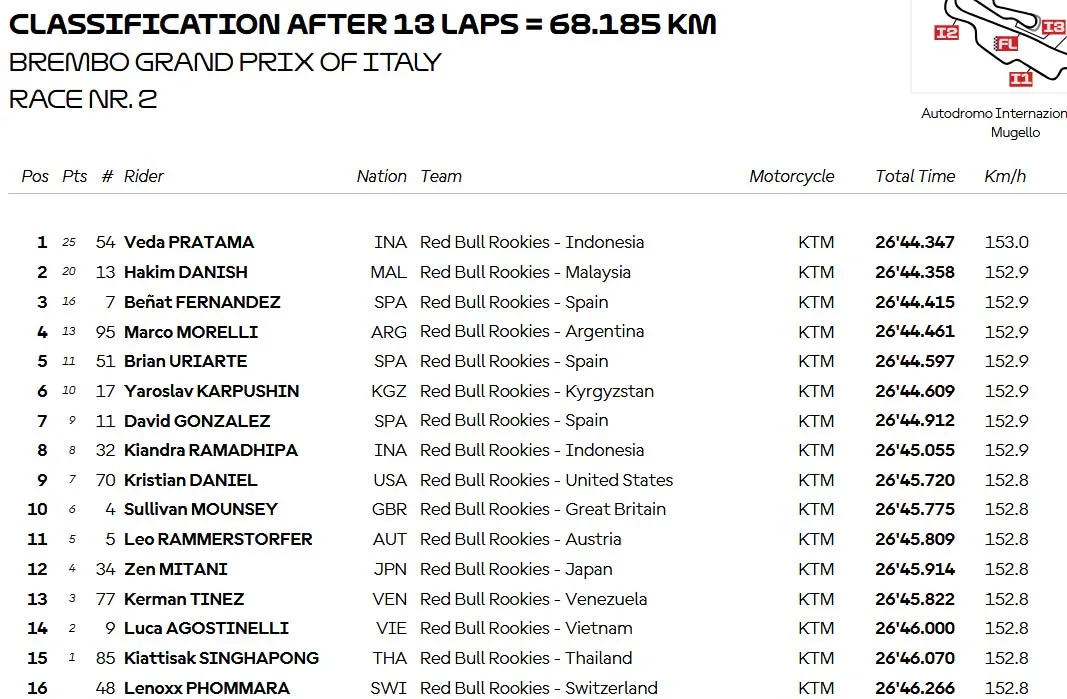
Task: Open Yaroslav KARPUSHIN's entry
Action: (x=212, y=391)
